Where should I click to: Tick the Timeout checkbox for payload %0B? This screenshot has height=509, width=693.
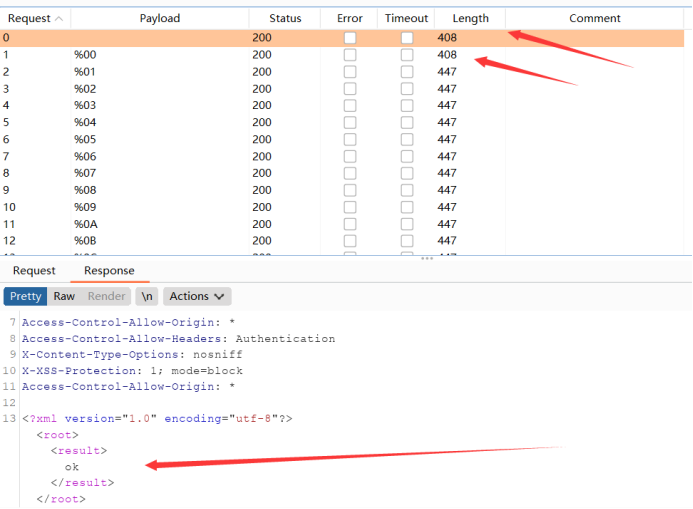406,240
